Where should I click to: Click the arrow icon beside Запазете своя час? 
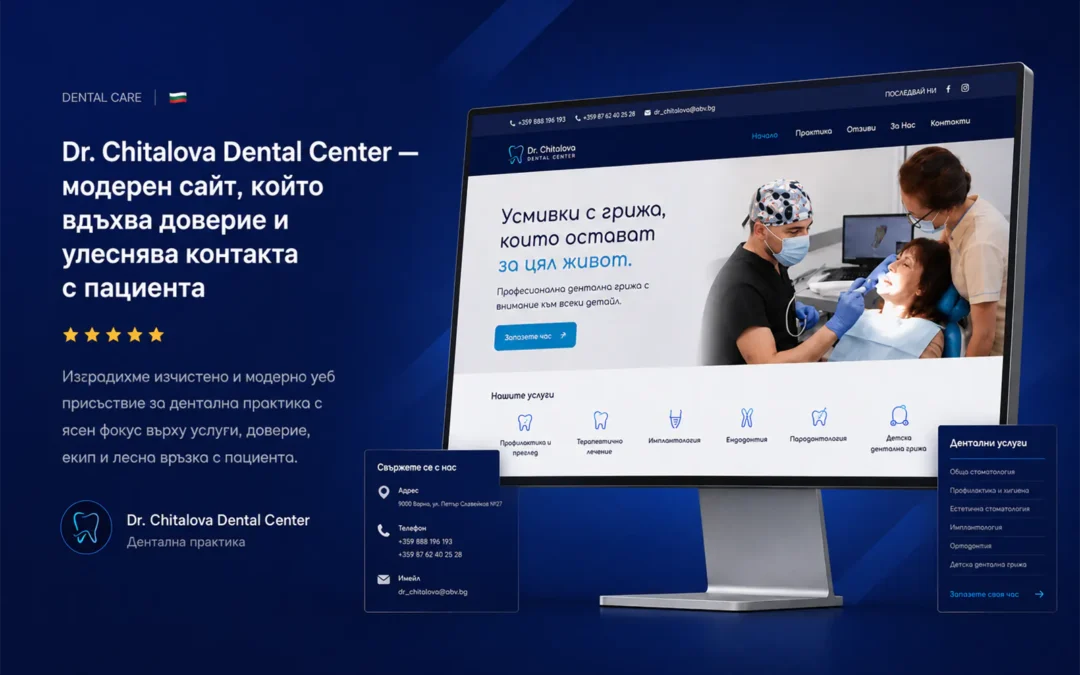tap(1039, 594)
